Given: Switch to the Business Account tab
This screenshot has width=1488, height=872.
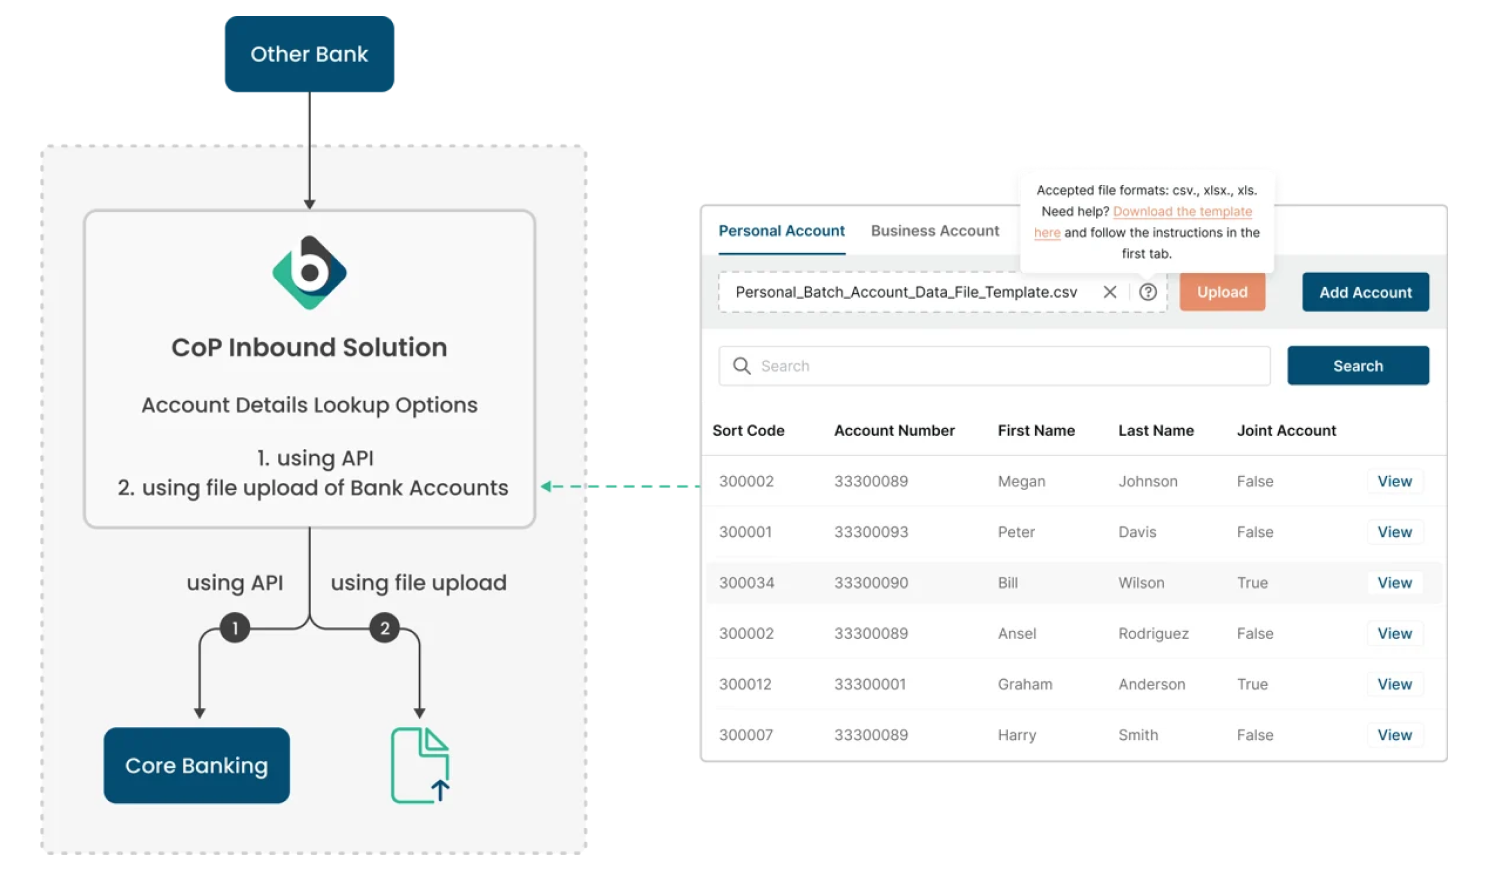Looking at the screenshot, I should pos(935,231).
